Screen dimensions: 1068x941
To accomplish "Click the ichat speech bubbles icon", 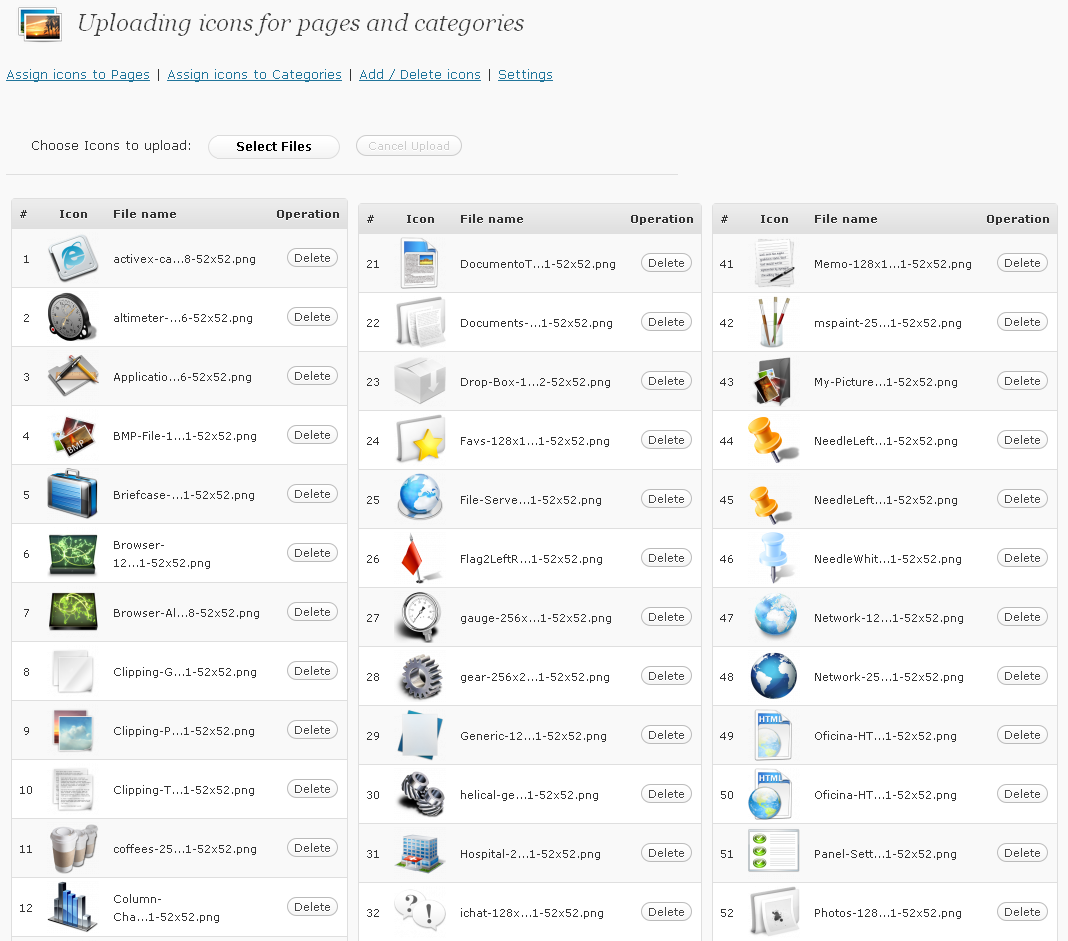I will 420,912.
